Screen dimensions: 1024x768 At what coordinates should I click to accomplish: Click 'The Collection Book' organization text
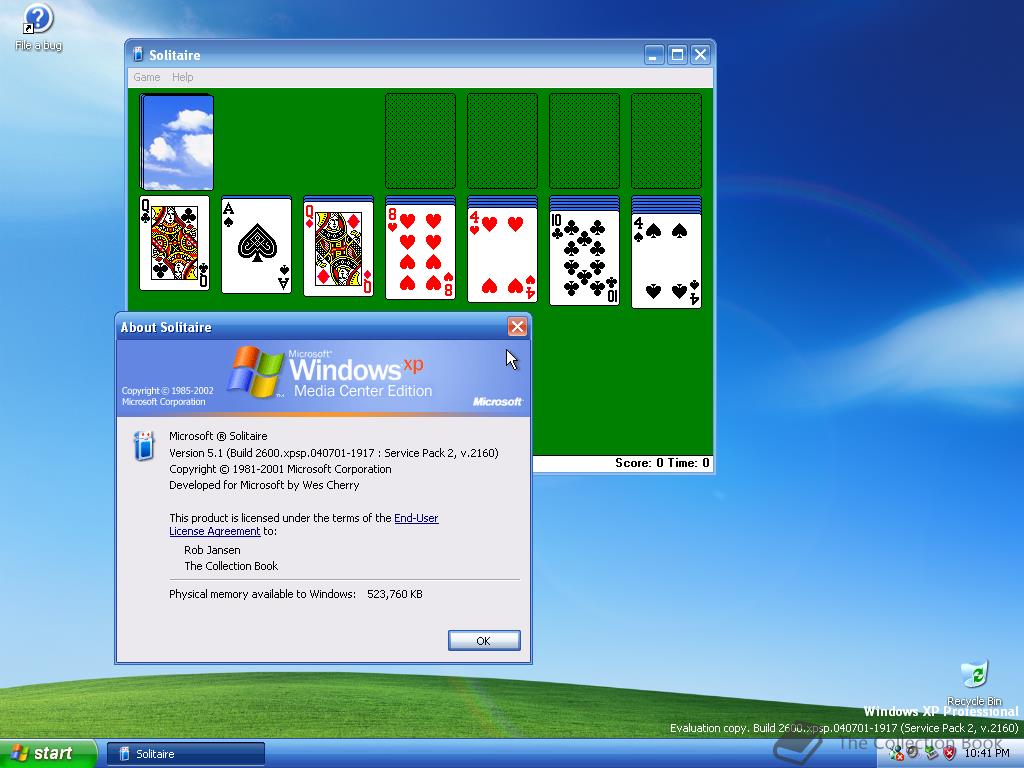click(x=231, y=566)
